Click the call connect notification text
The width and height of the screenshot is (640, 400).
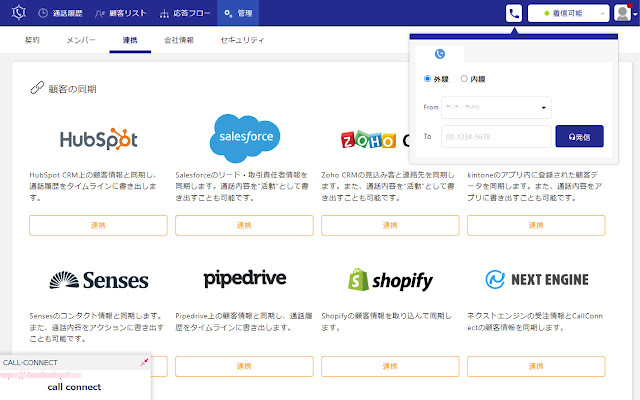(74, 387)
